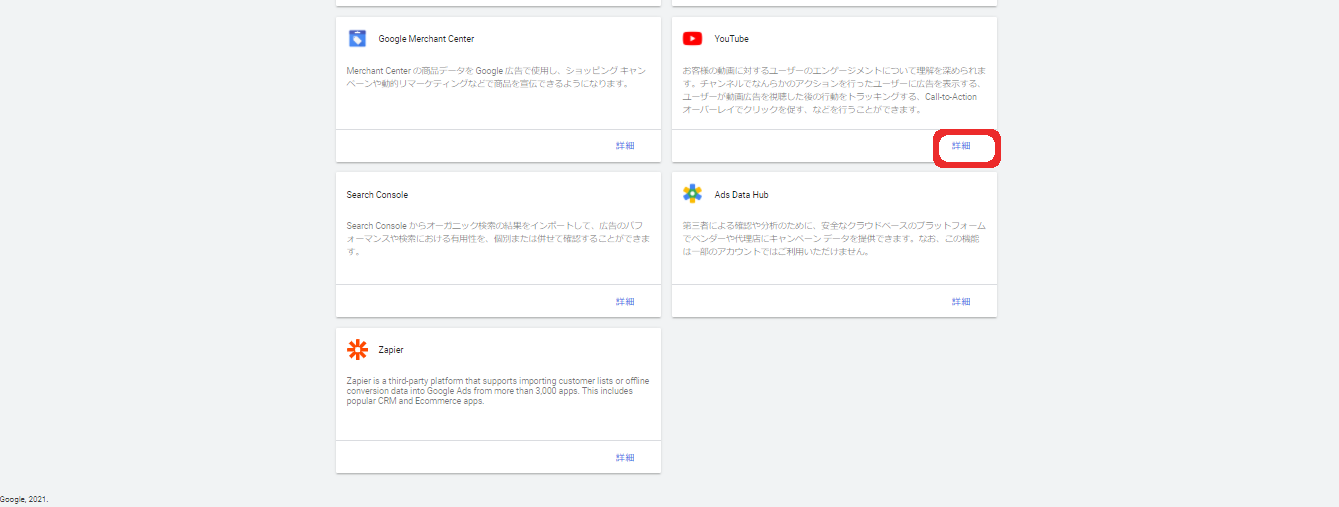Click the Search Console description text
Image resolution: width=1339 pixels, height=507 pixels.
[x=498, y=238]
